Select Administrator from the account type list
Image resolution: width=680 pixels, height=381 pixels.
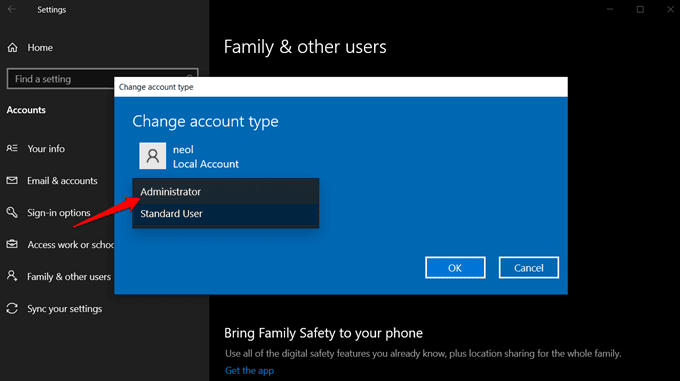tap(226, 192)
